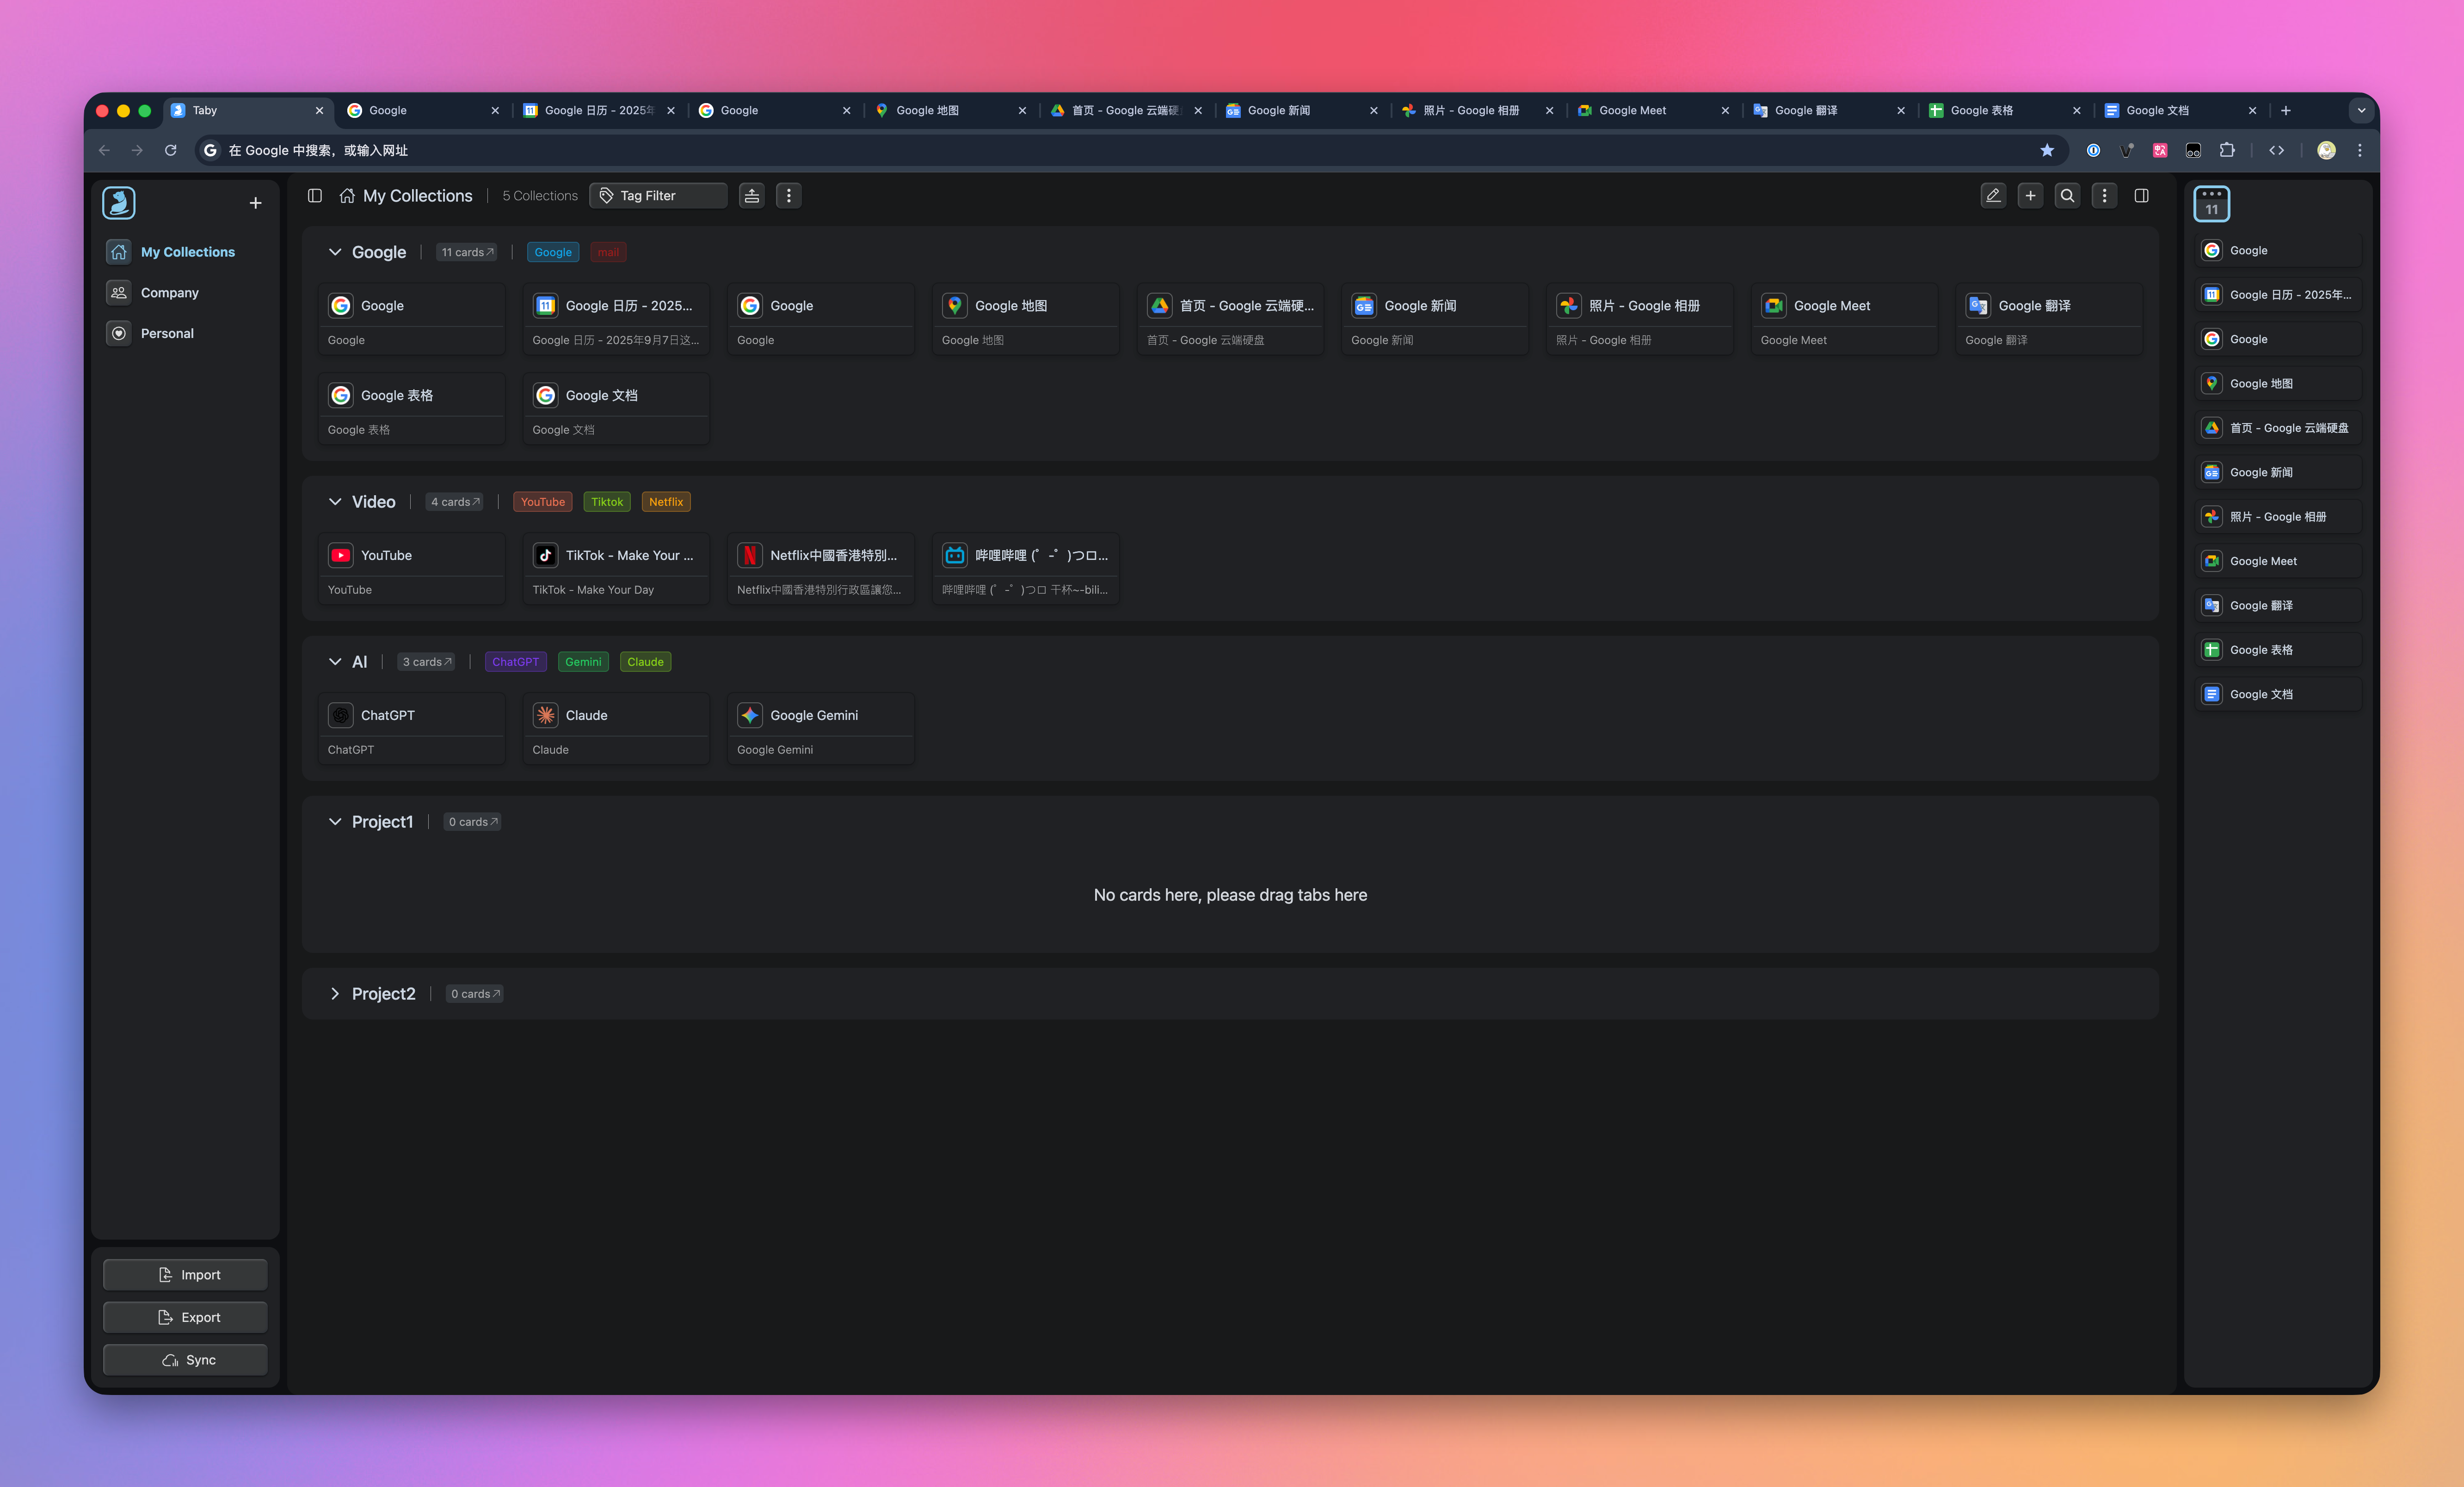The height and width of the screenshot is (1487, 2464).
Task: Open the more options menu next to the search icon
Action: click(x=2104, y=196)
